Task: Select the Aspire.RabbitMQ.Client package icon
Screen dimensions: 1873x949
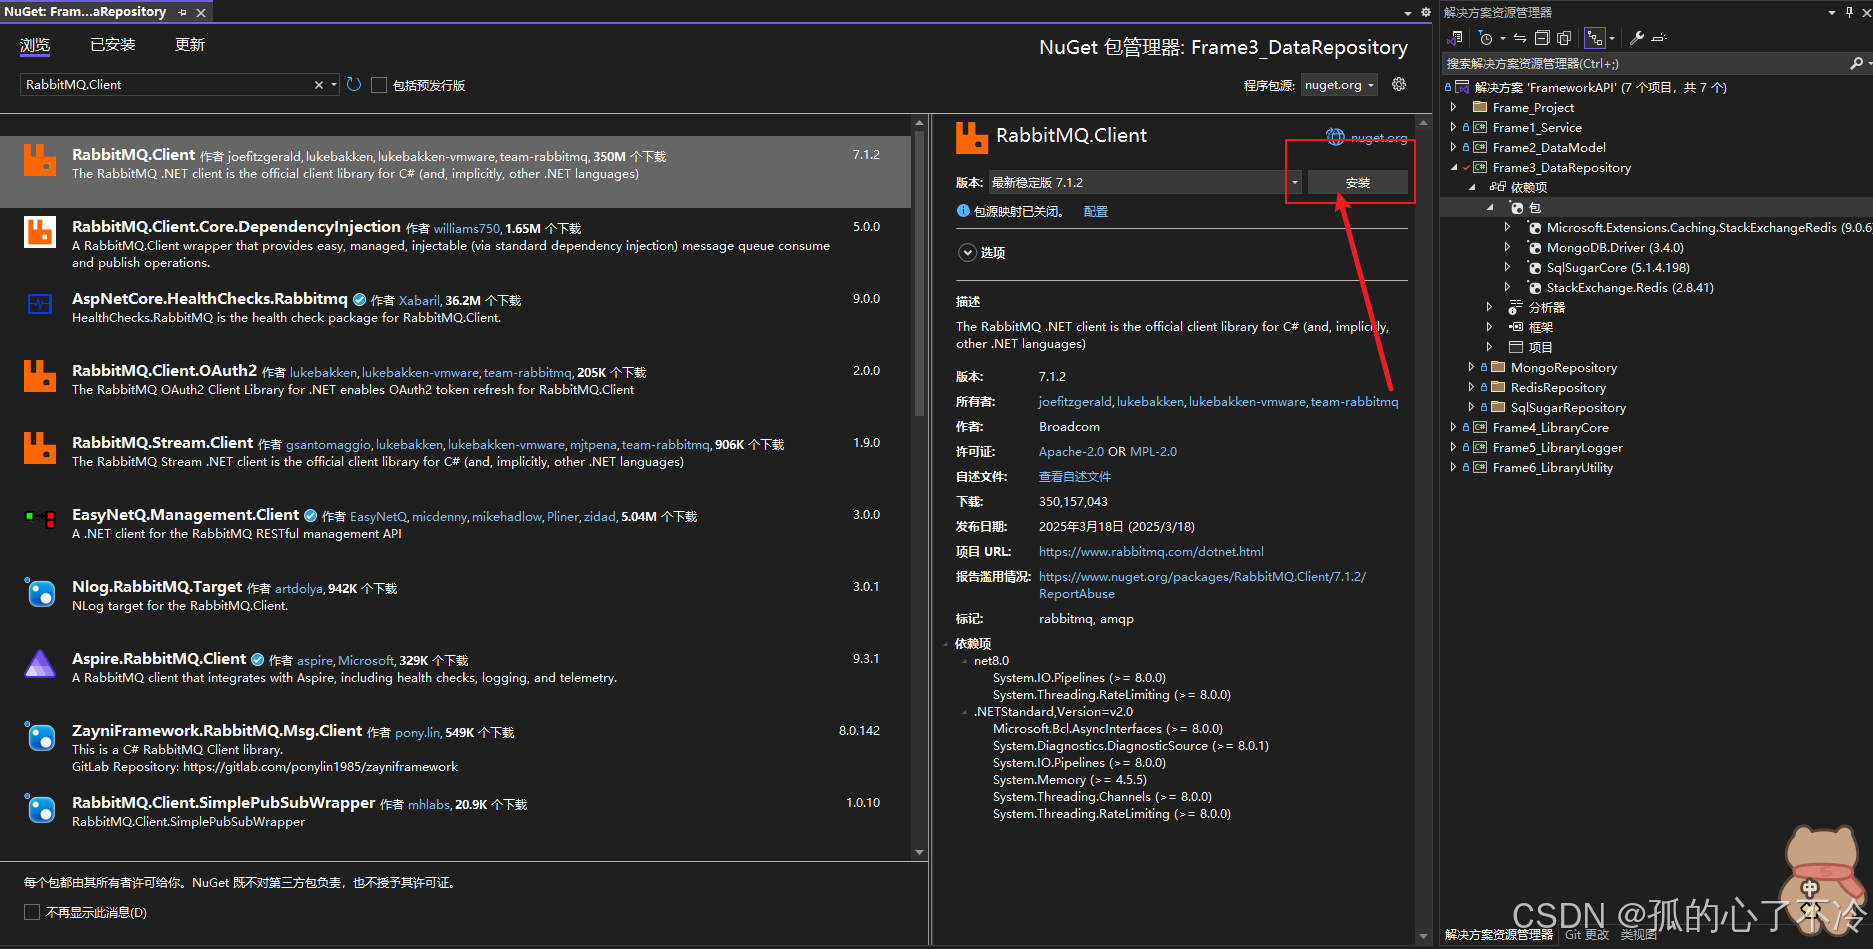Action: (x=40, y=664)
